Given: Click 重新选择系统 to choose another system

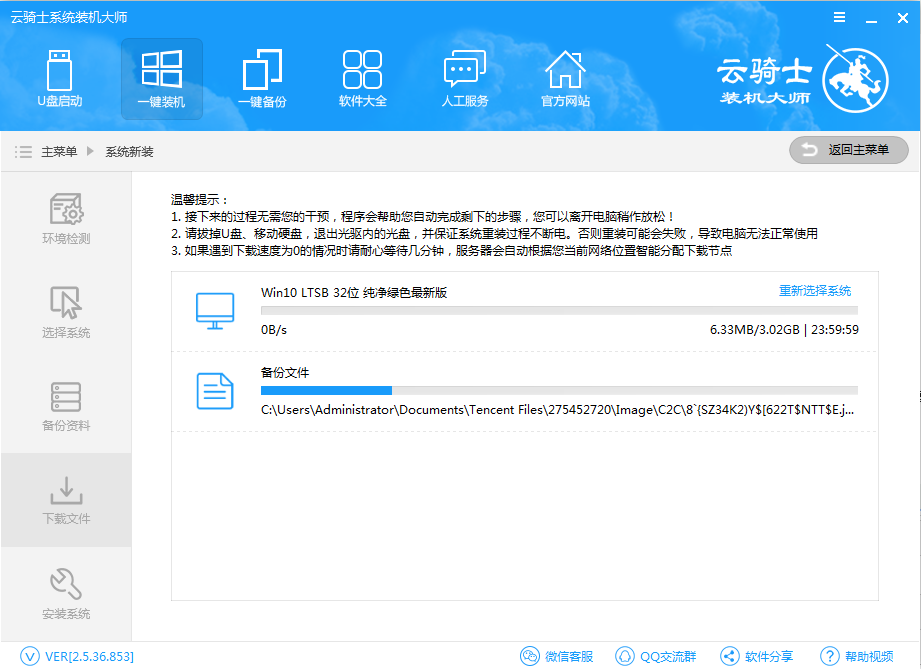Looking at the screenshot, I should tap(814, 290).
